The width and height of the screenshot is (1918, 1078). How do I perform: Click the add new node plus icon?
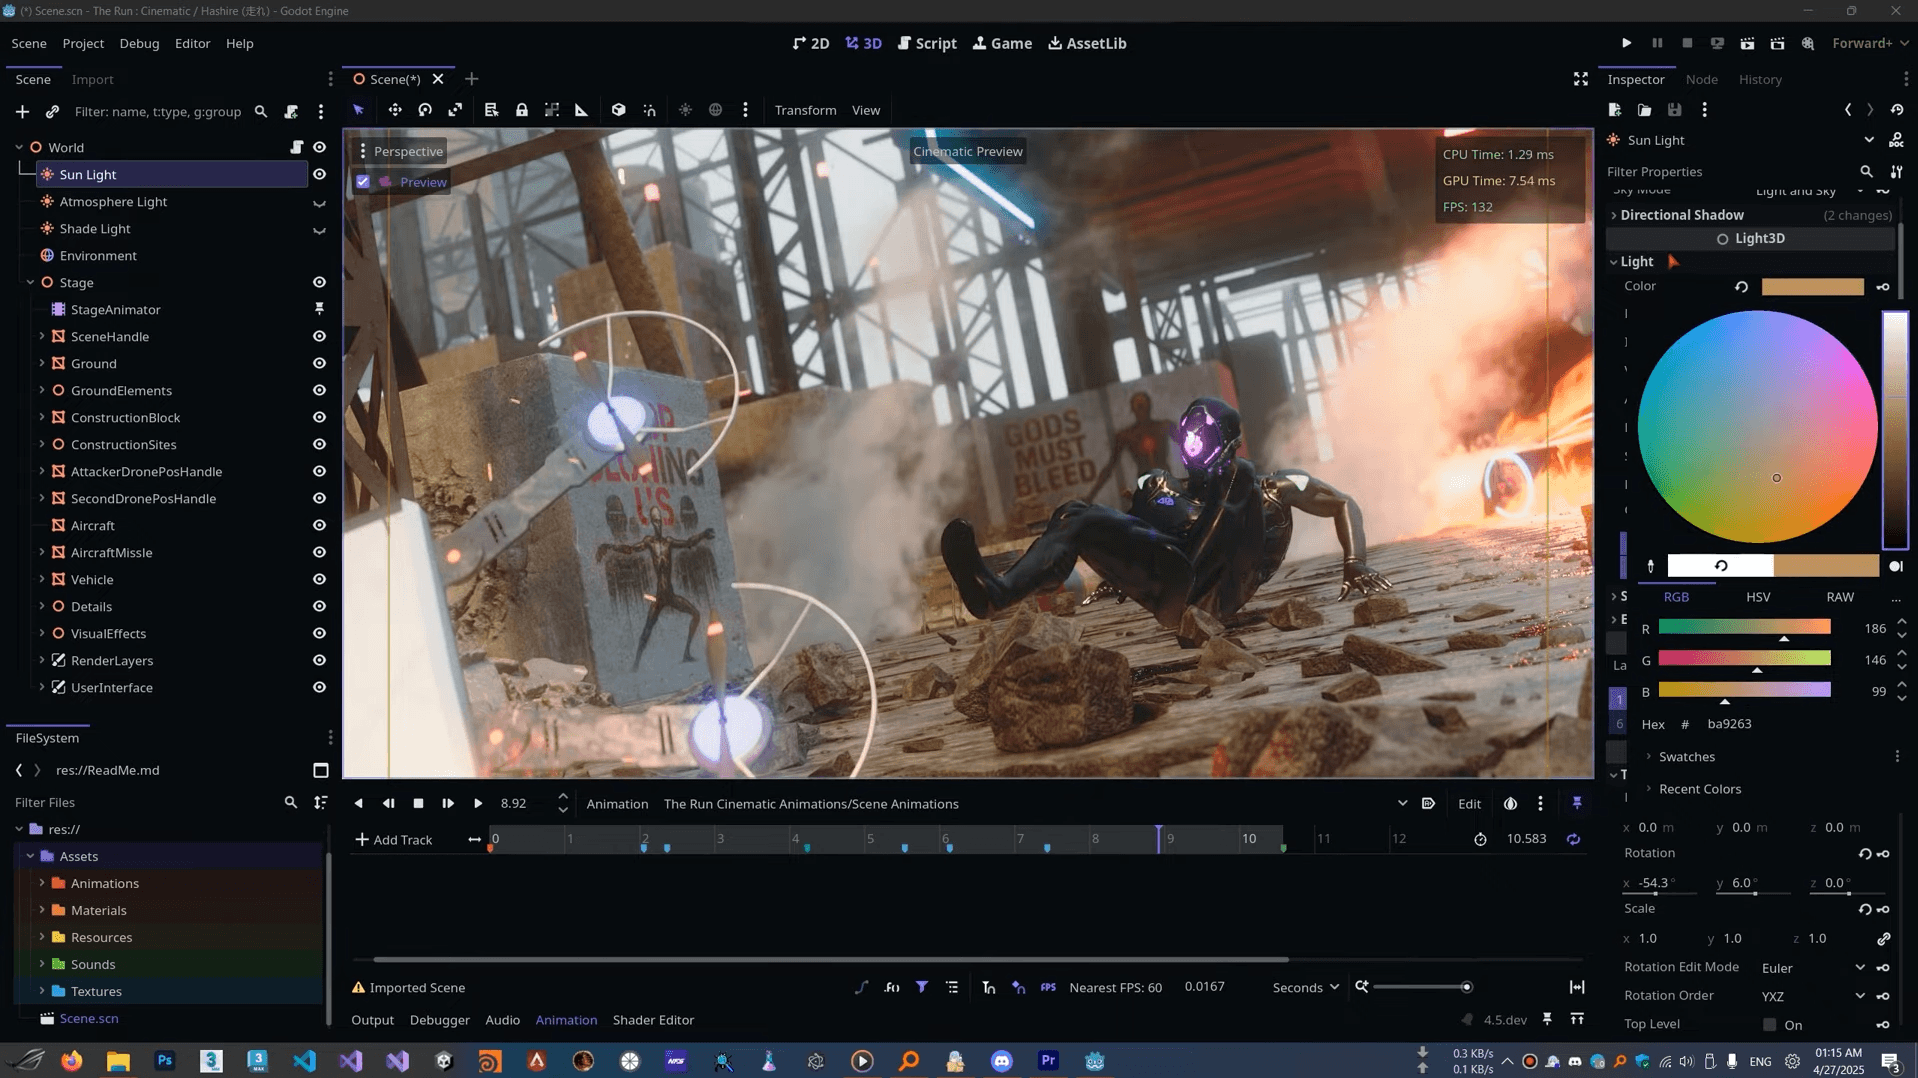click(x=22, y=111)
